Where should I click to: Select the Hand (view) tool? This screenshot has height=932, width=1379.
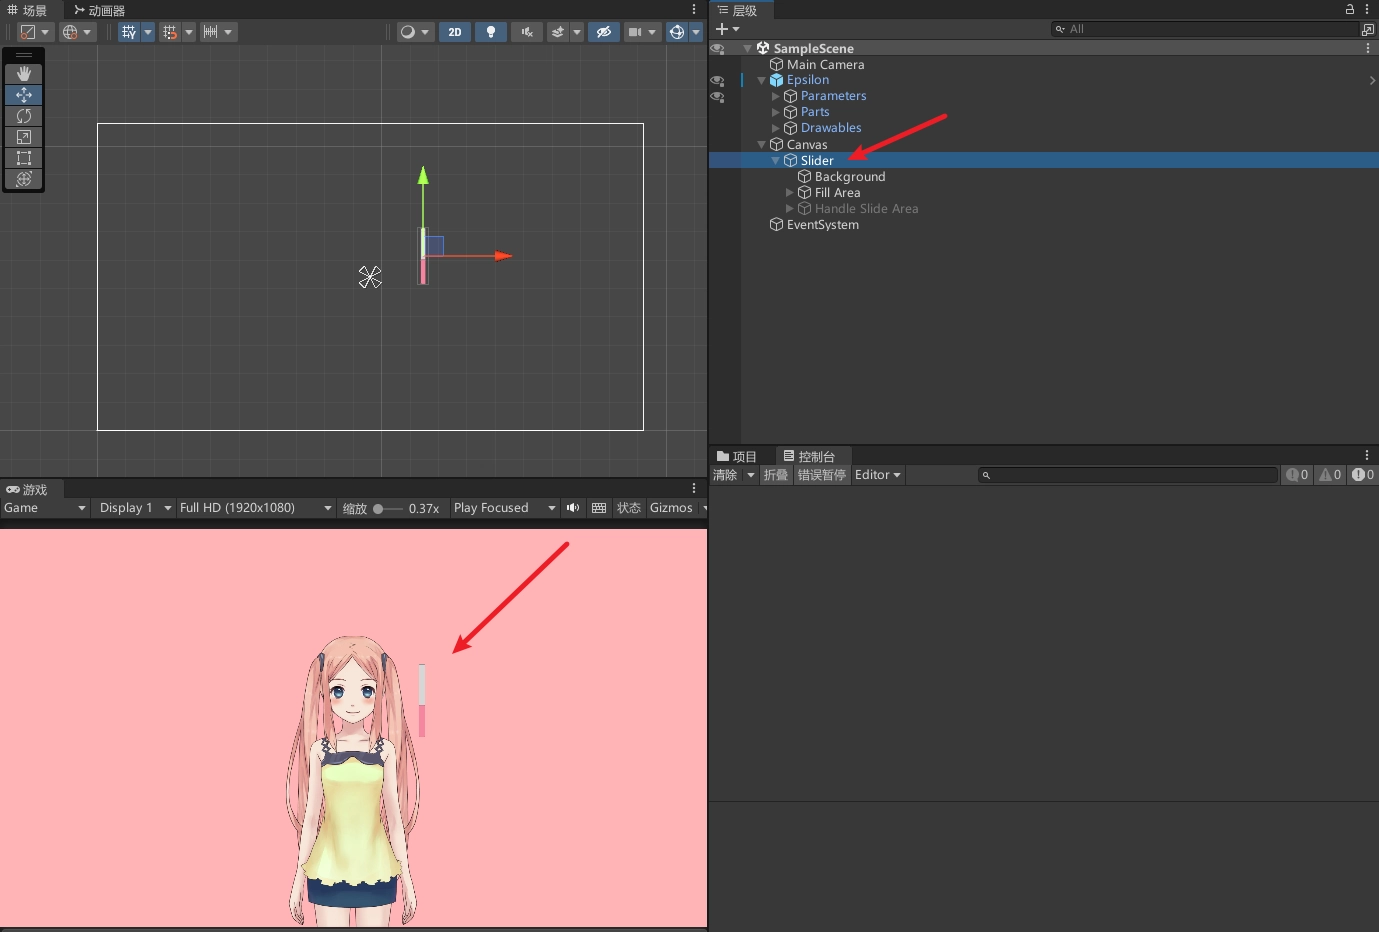[24, 74]
